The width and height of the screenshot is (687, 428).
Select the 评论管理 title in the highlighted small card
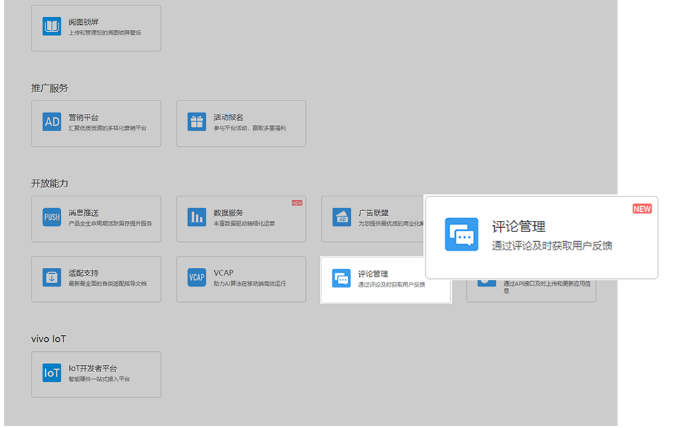pyautogui.click(x=373, y=274)
